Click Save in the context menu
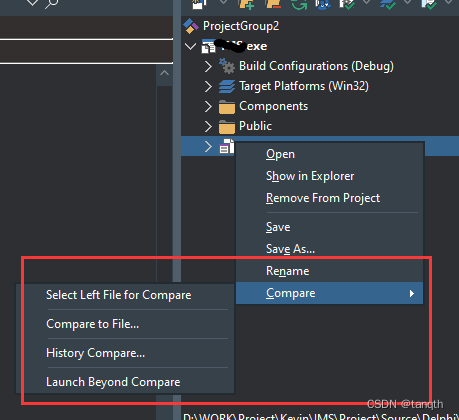The image size is (459, 420). point(329,227)
